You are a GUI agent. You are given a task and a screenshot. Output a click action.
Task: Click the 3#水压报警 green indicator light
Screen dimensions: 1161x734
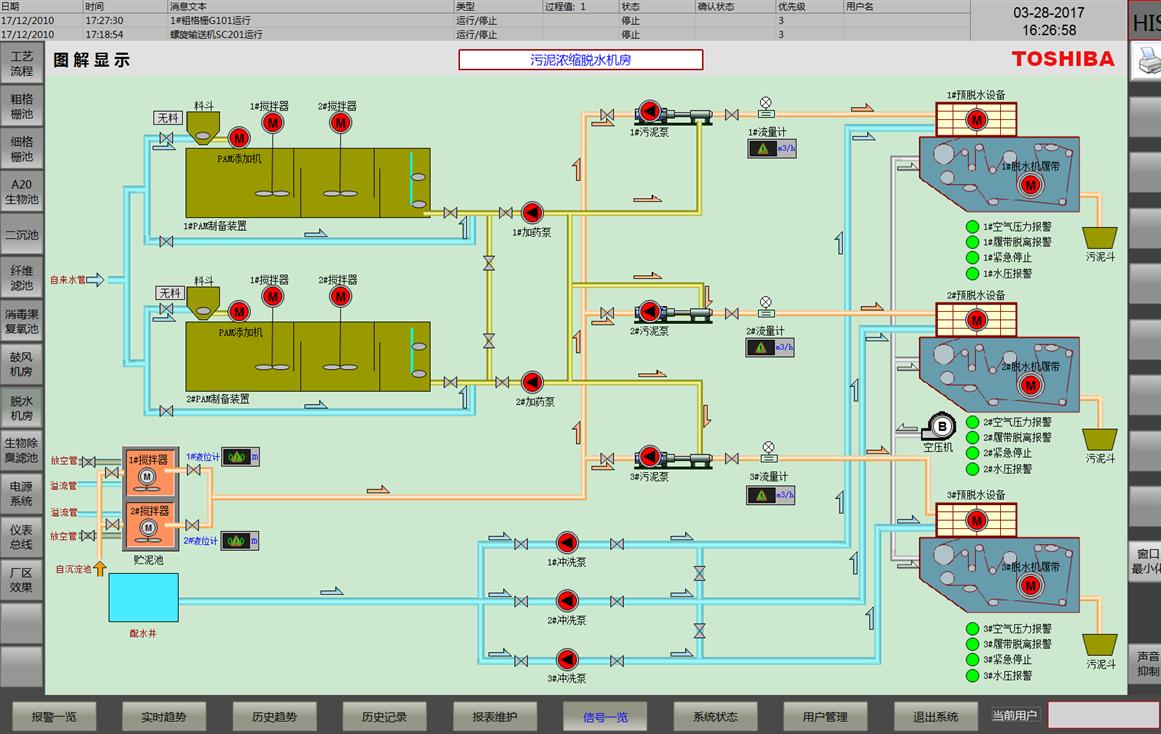pos(972,676)
